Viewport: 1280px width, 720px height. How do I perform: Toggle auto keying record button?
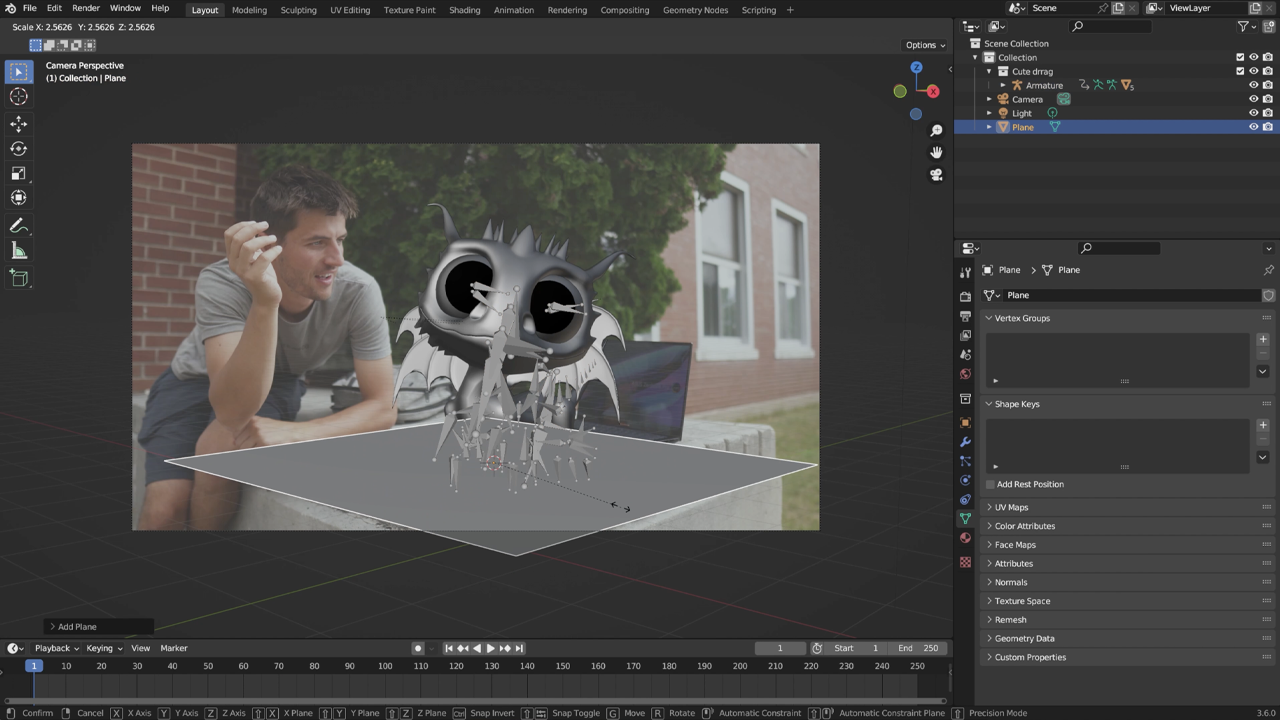(x=418, y=648)
